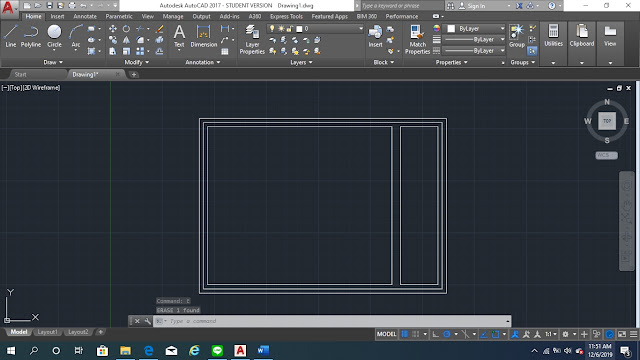This screenshot has width=640, height=360.
Task: Click the Customization menu icon in status bar
Action: [x=633, y=334]
